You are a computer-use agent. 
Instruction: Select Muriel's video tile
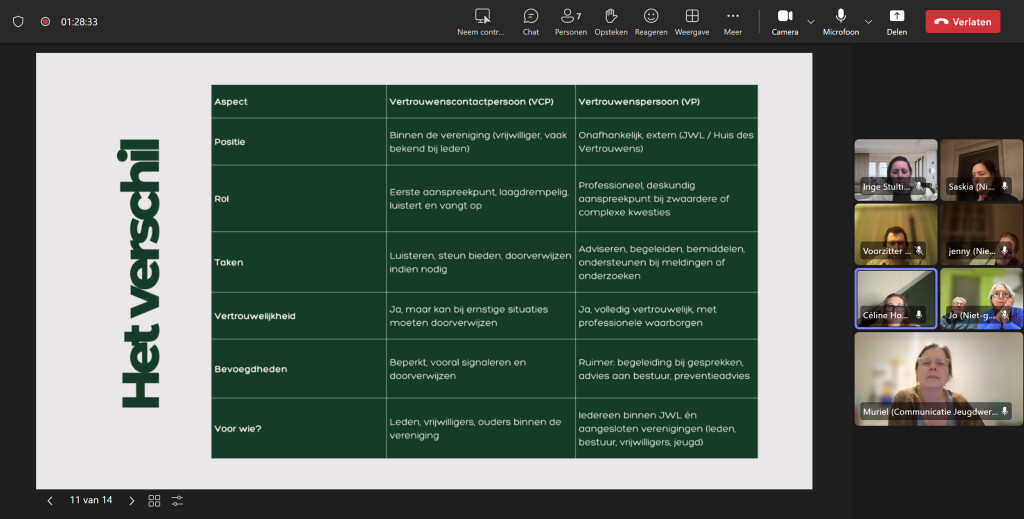click(x=938, y=379)
